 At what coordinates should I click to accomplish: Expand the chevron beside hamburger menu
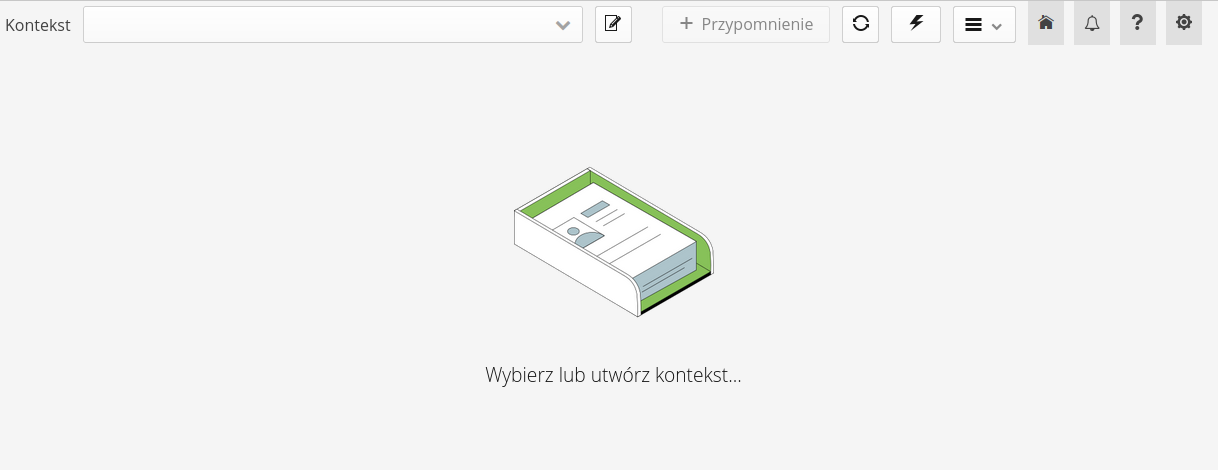point(996,26)
